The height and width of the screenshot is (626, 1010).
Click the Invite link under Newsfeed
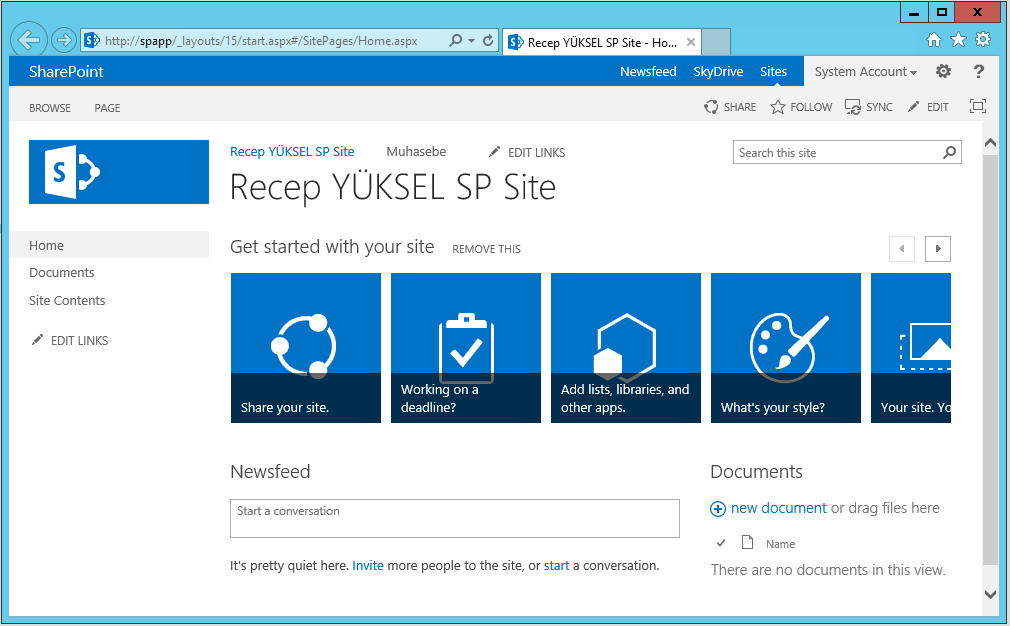[x=368, y=565]
